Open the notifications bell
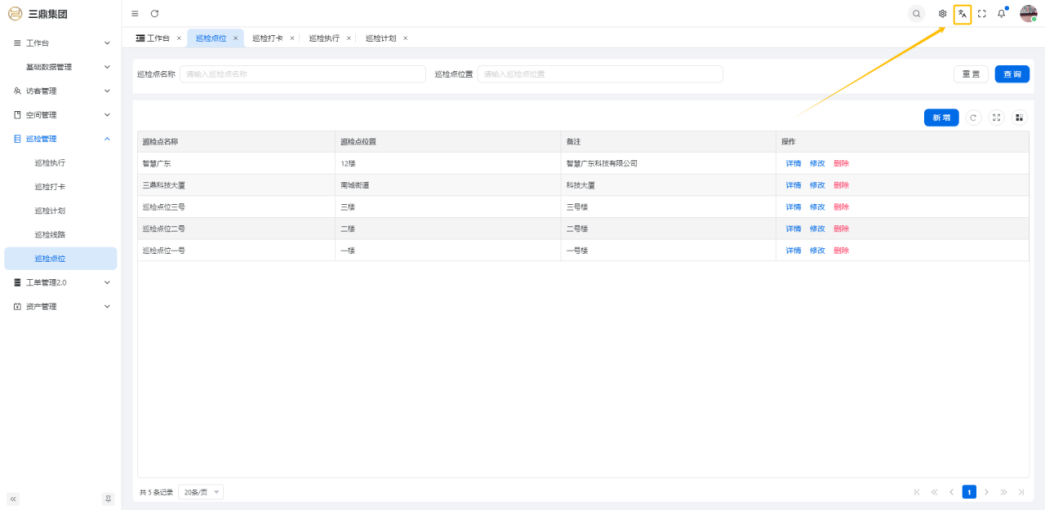 pyautogui.click(x=1002, y=14)
